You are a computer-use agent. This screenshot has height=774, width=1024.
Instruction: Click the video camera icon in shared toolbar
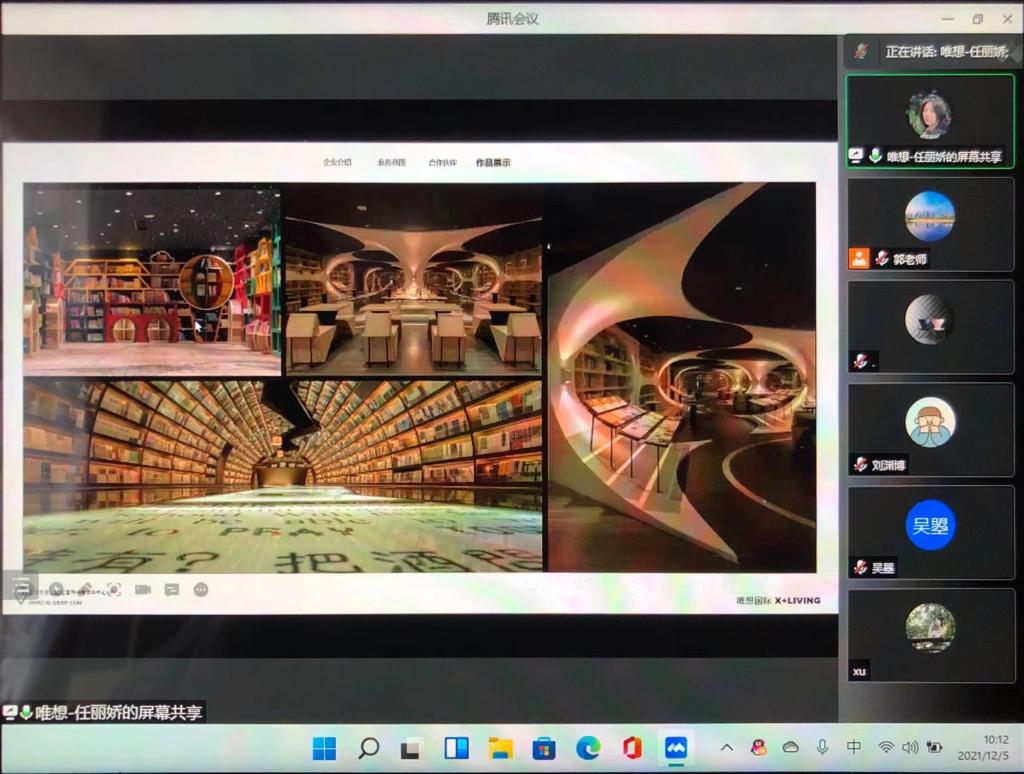tap(143, 590)
